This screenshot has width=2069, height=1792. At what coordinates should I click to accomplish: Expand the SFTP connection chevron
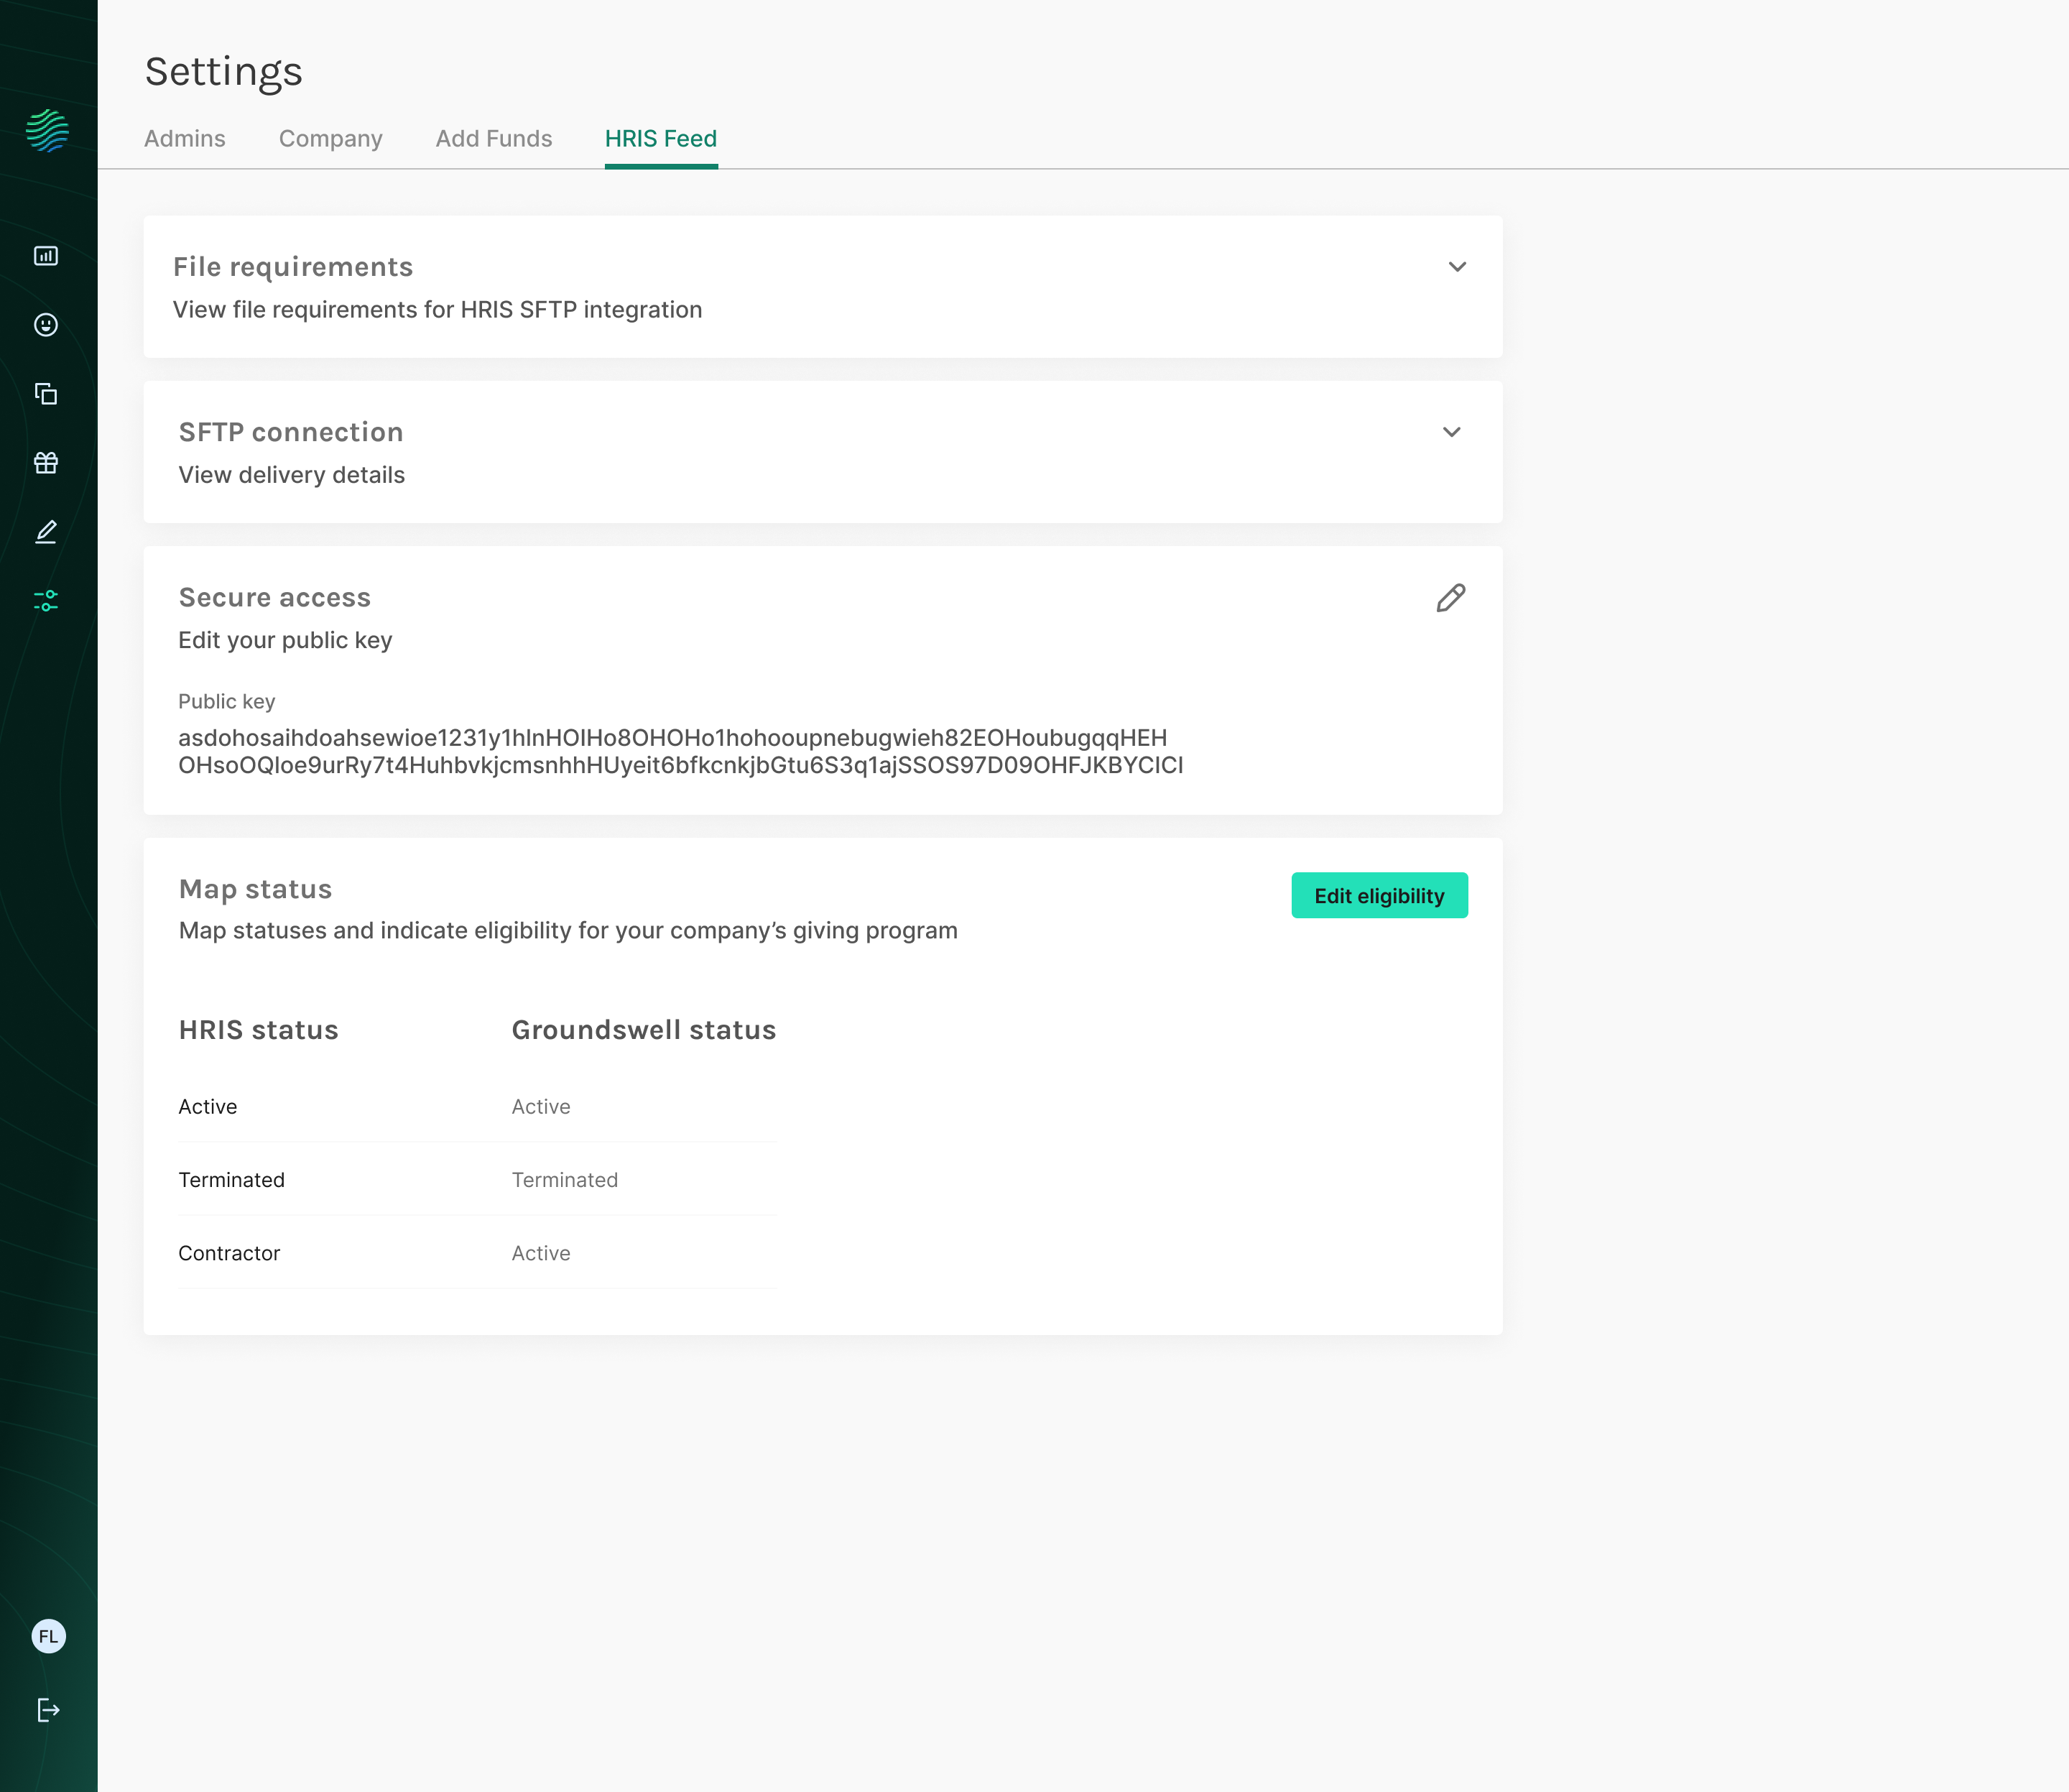tap(1451, 432)
